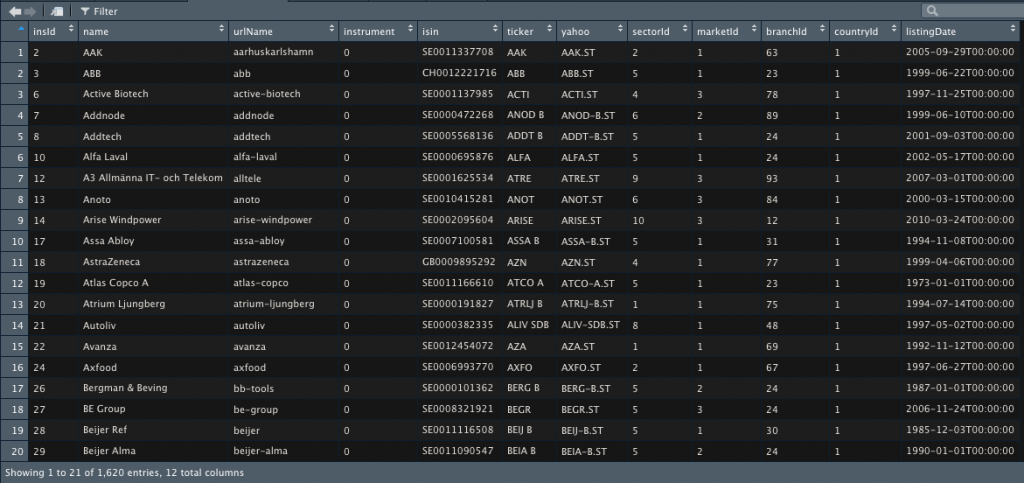Click A3 Allmänna IT- och Telekom cell
The width and height of the screenshot is (1024, 483).
coord(153,178)
